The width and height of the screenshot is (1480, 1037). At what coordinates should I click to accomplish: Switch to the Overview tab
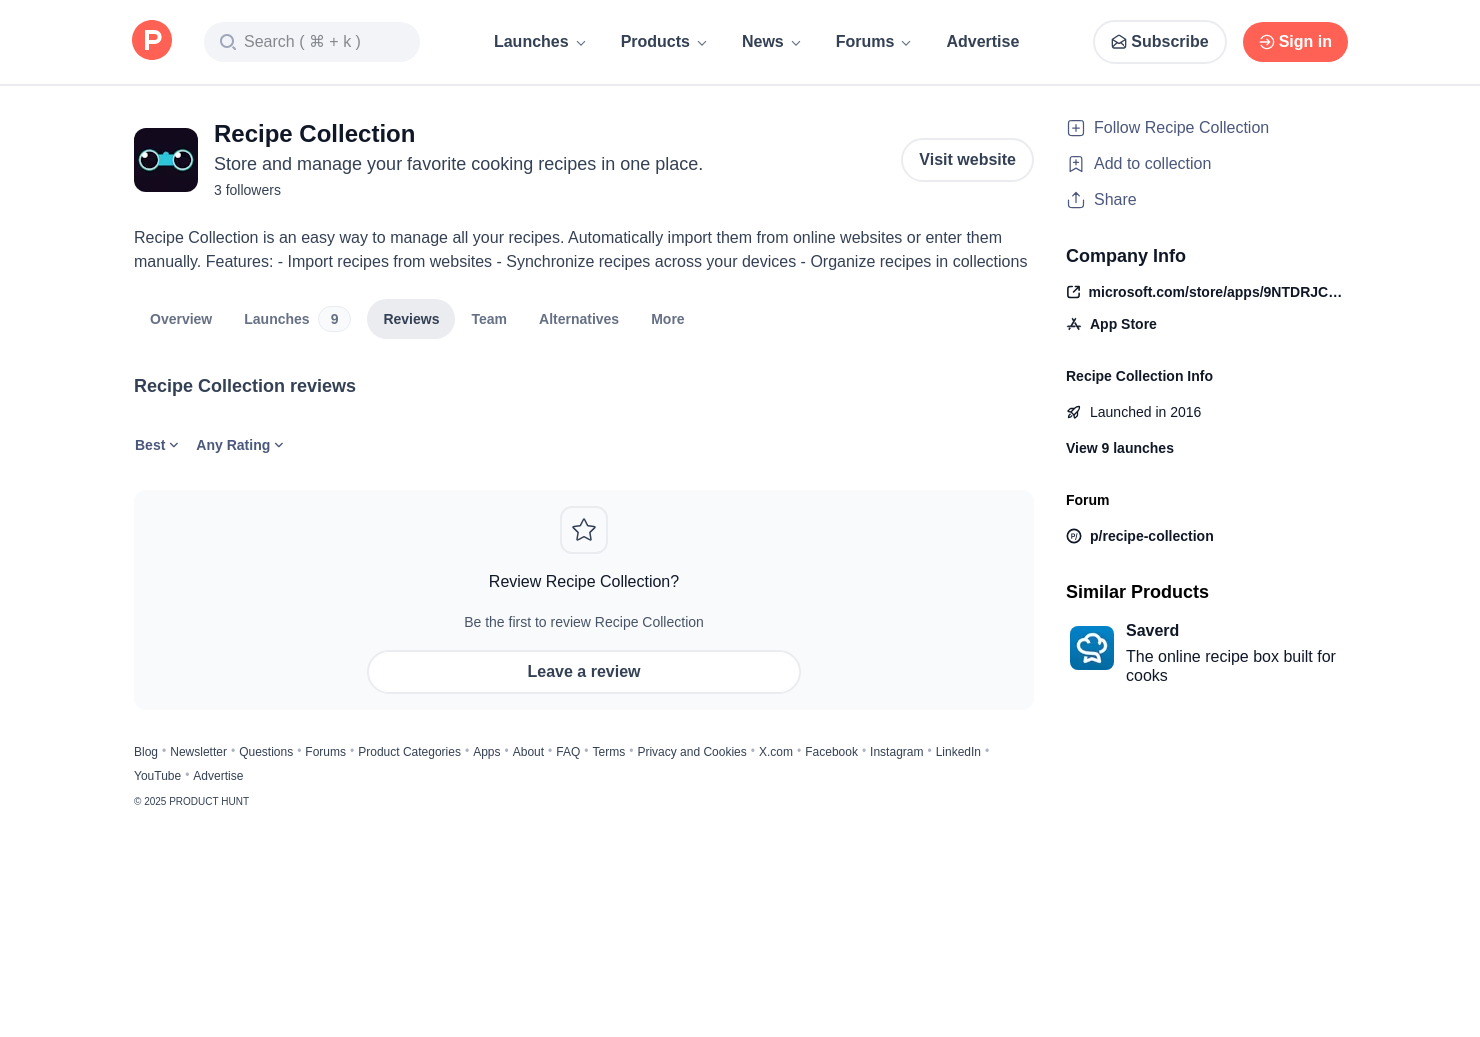tap(181, 319)
